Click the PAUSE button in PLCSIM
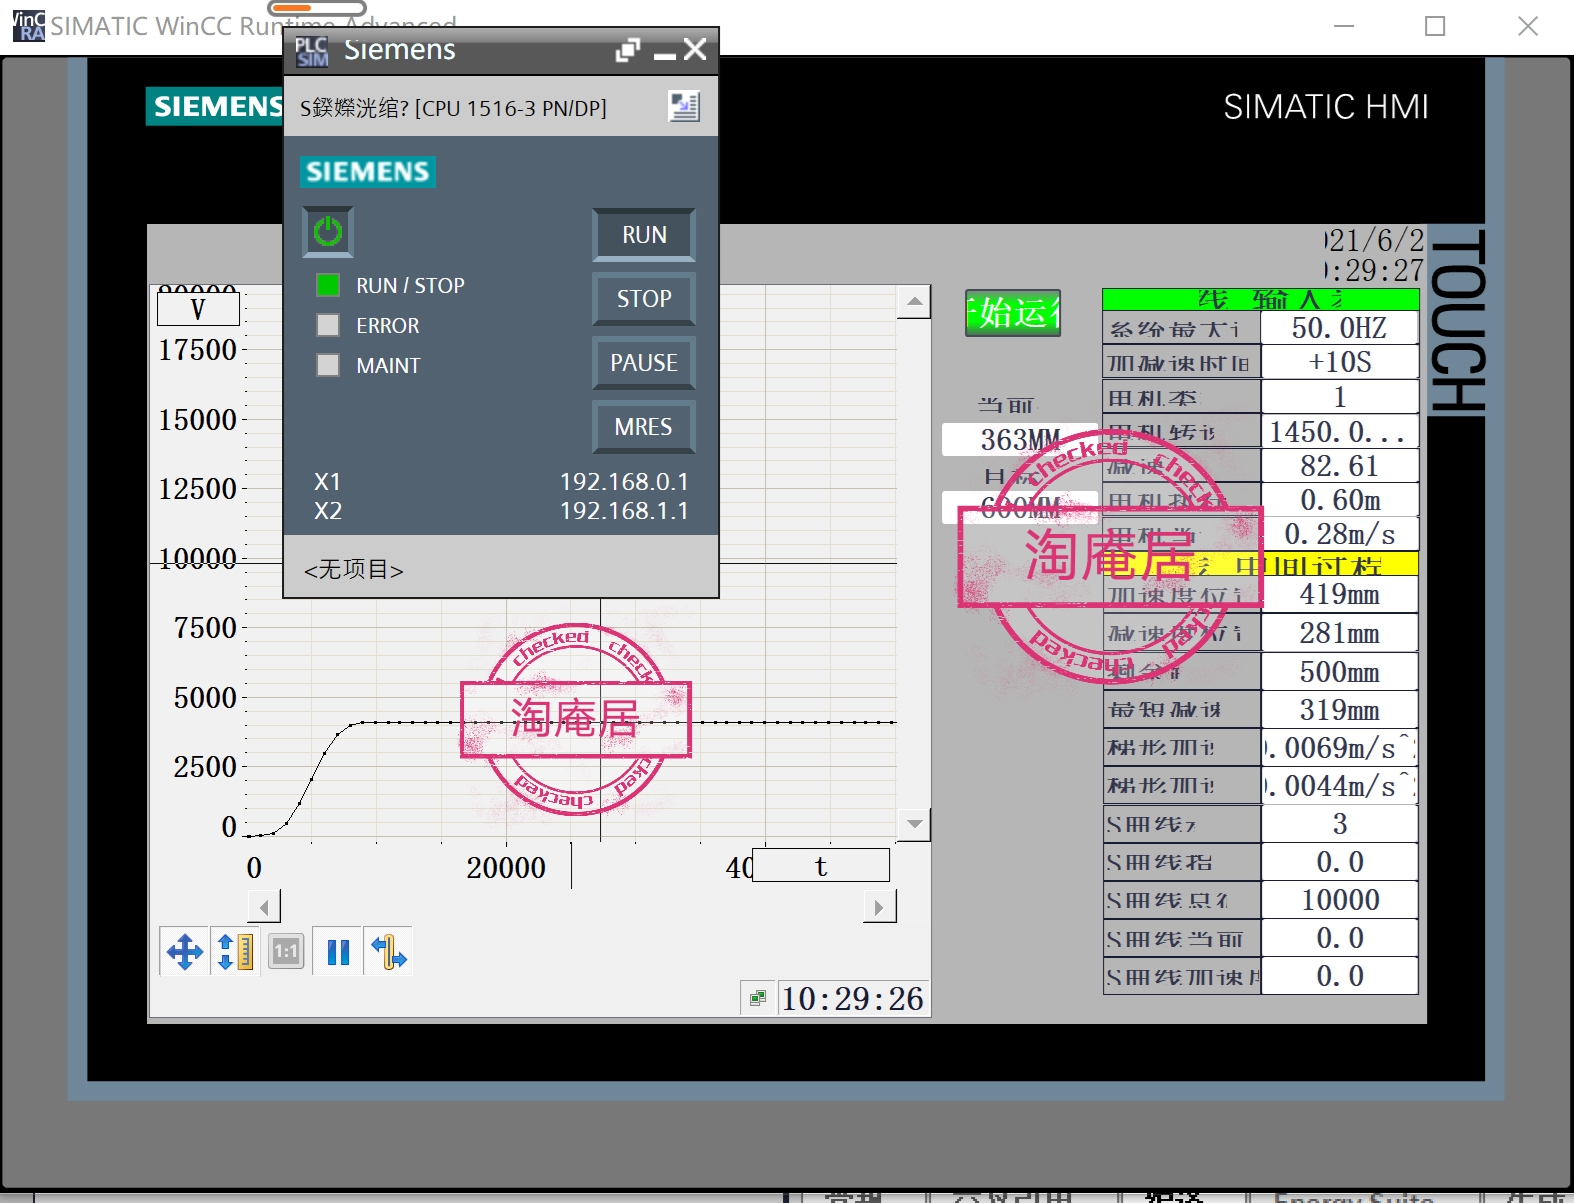Screen dimensions: 1574x1203 tap(644, 363)
